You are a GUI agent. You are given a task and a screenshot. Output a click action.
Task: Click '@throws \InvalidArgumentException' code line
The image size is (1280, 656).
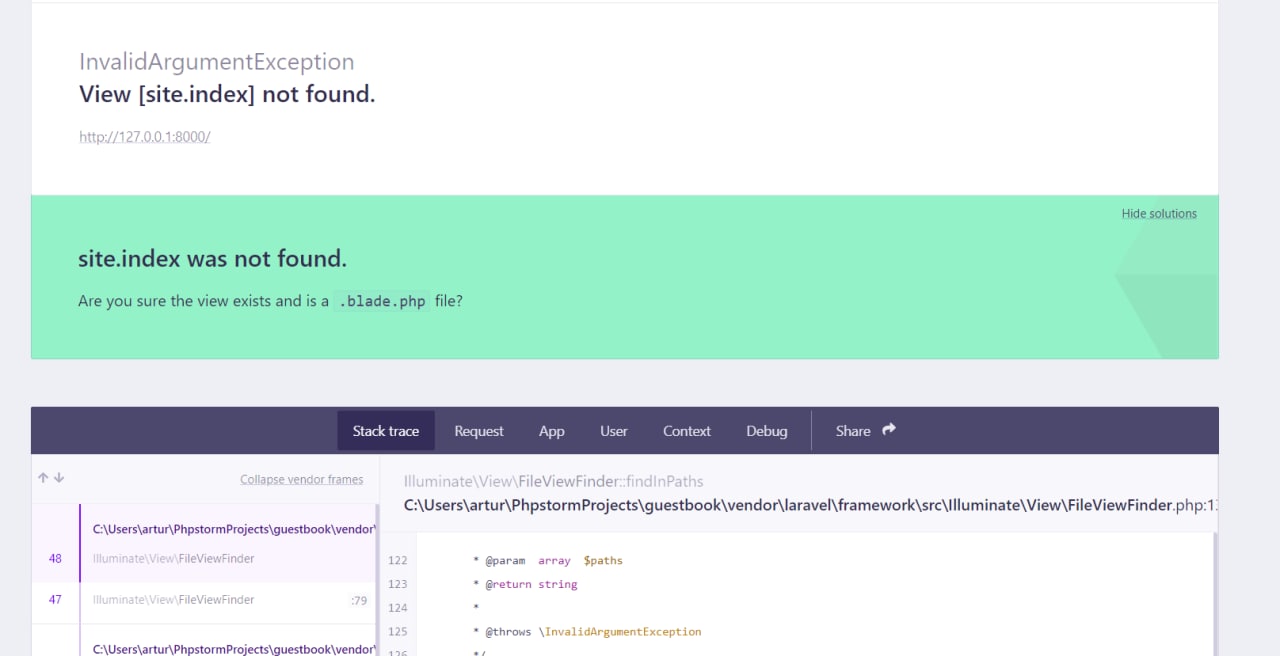click(x=587, y=632)
